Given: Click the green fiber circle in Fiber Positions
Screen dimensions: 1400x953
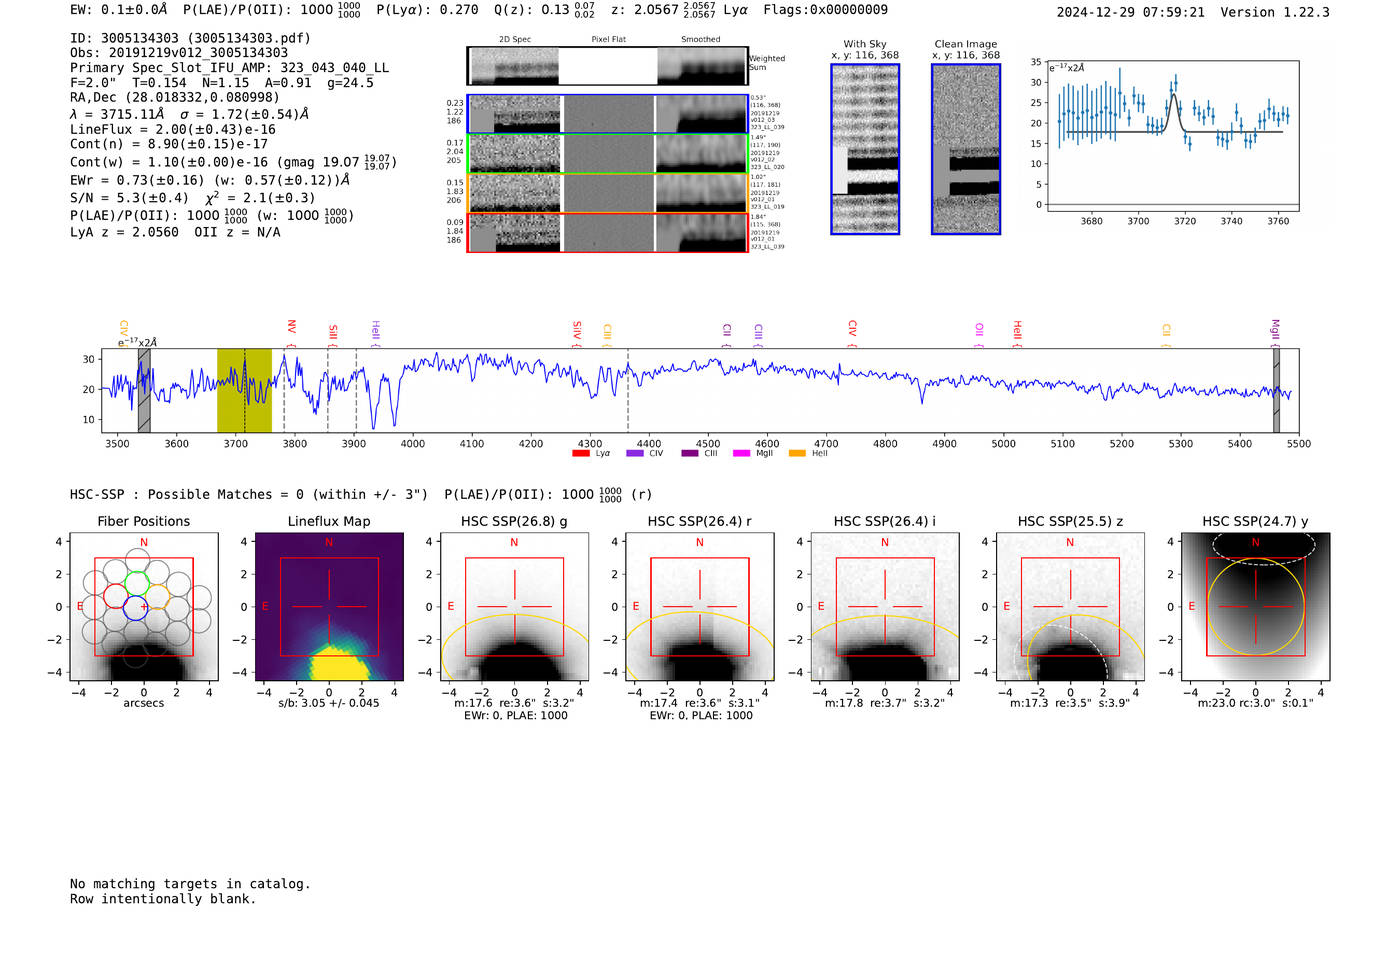Looking at the screenshot, I should coord(136,583).
